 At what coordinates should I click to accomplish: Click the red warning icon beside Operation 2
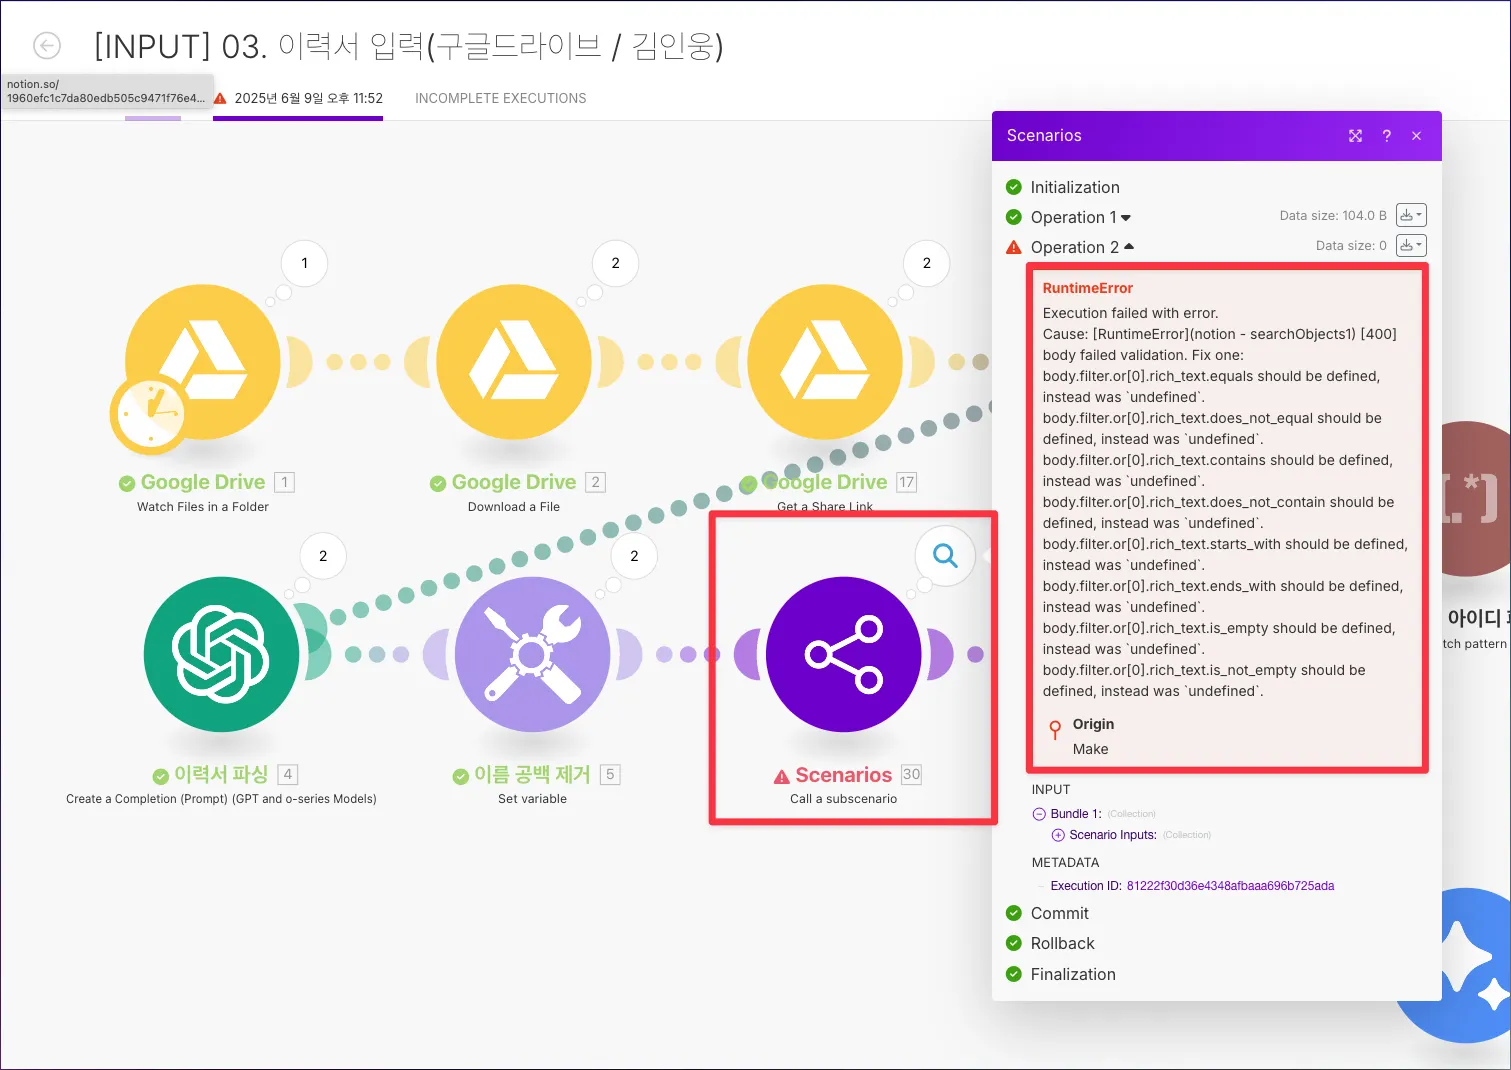(1014, 247)
